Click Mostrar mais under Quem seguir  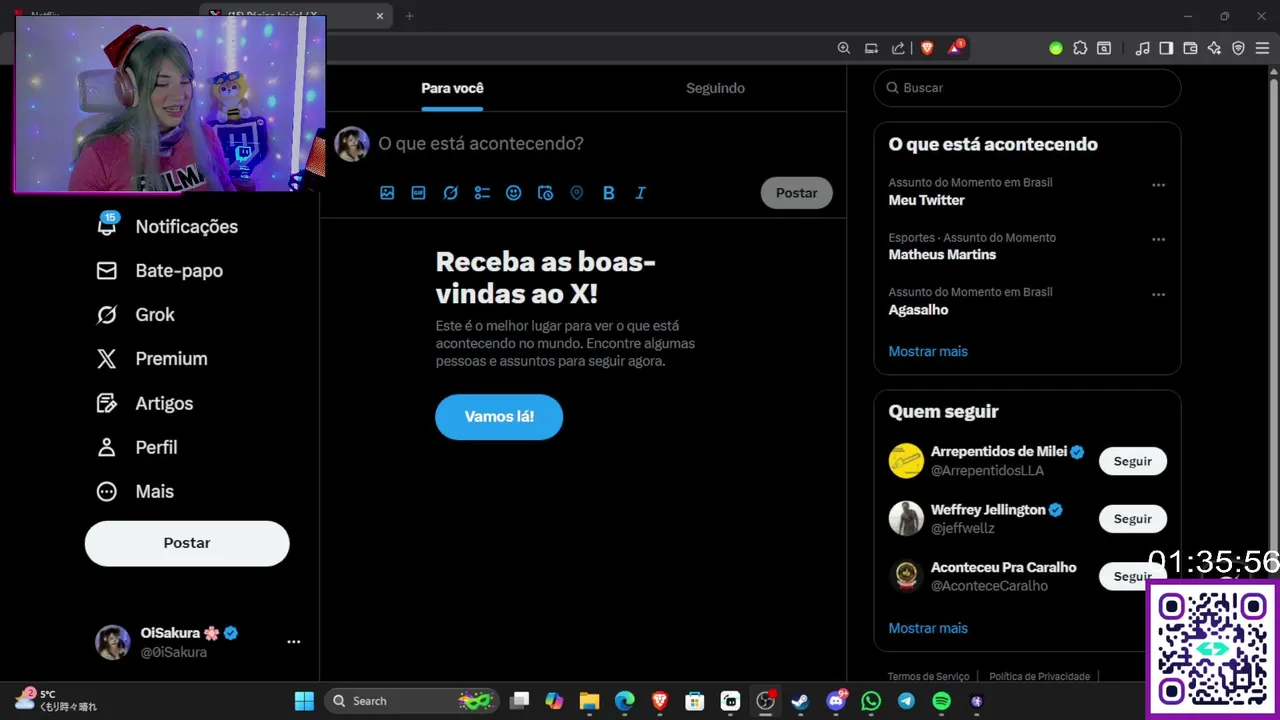point(928,628)
